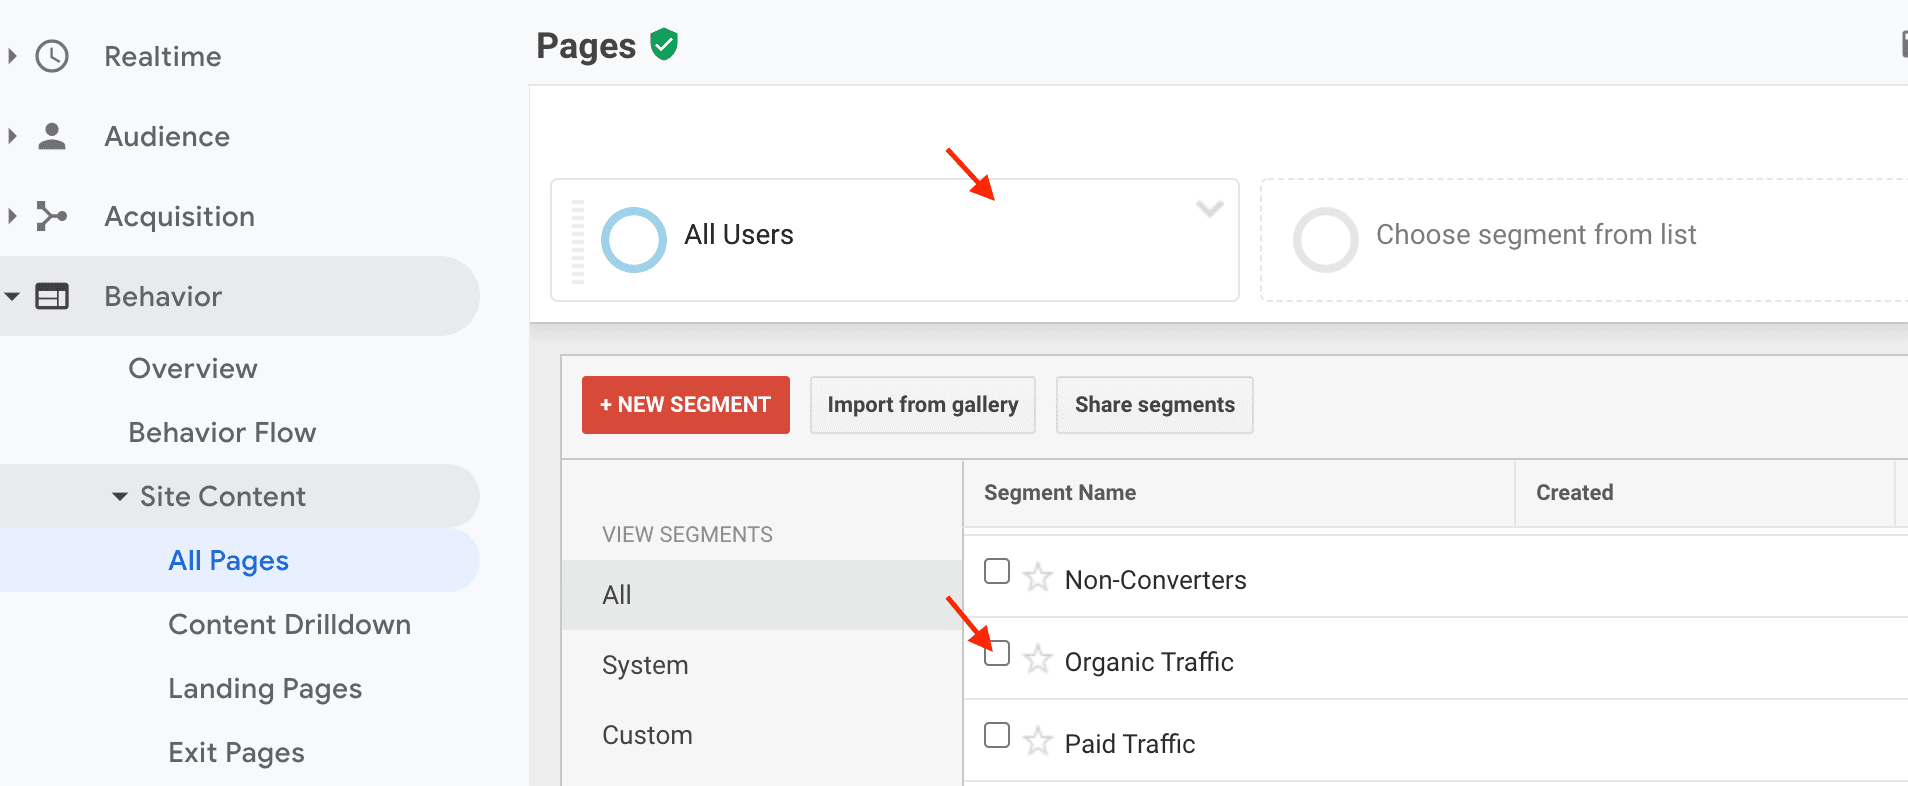The image size is (1908, 786).
Task: Click the Audience person icon
Action: tap(52, 136)
